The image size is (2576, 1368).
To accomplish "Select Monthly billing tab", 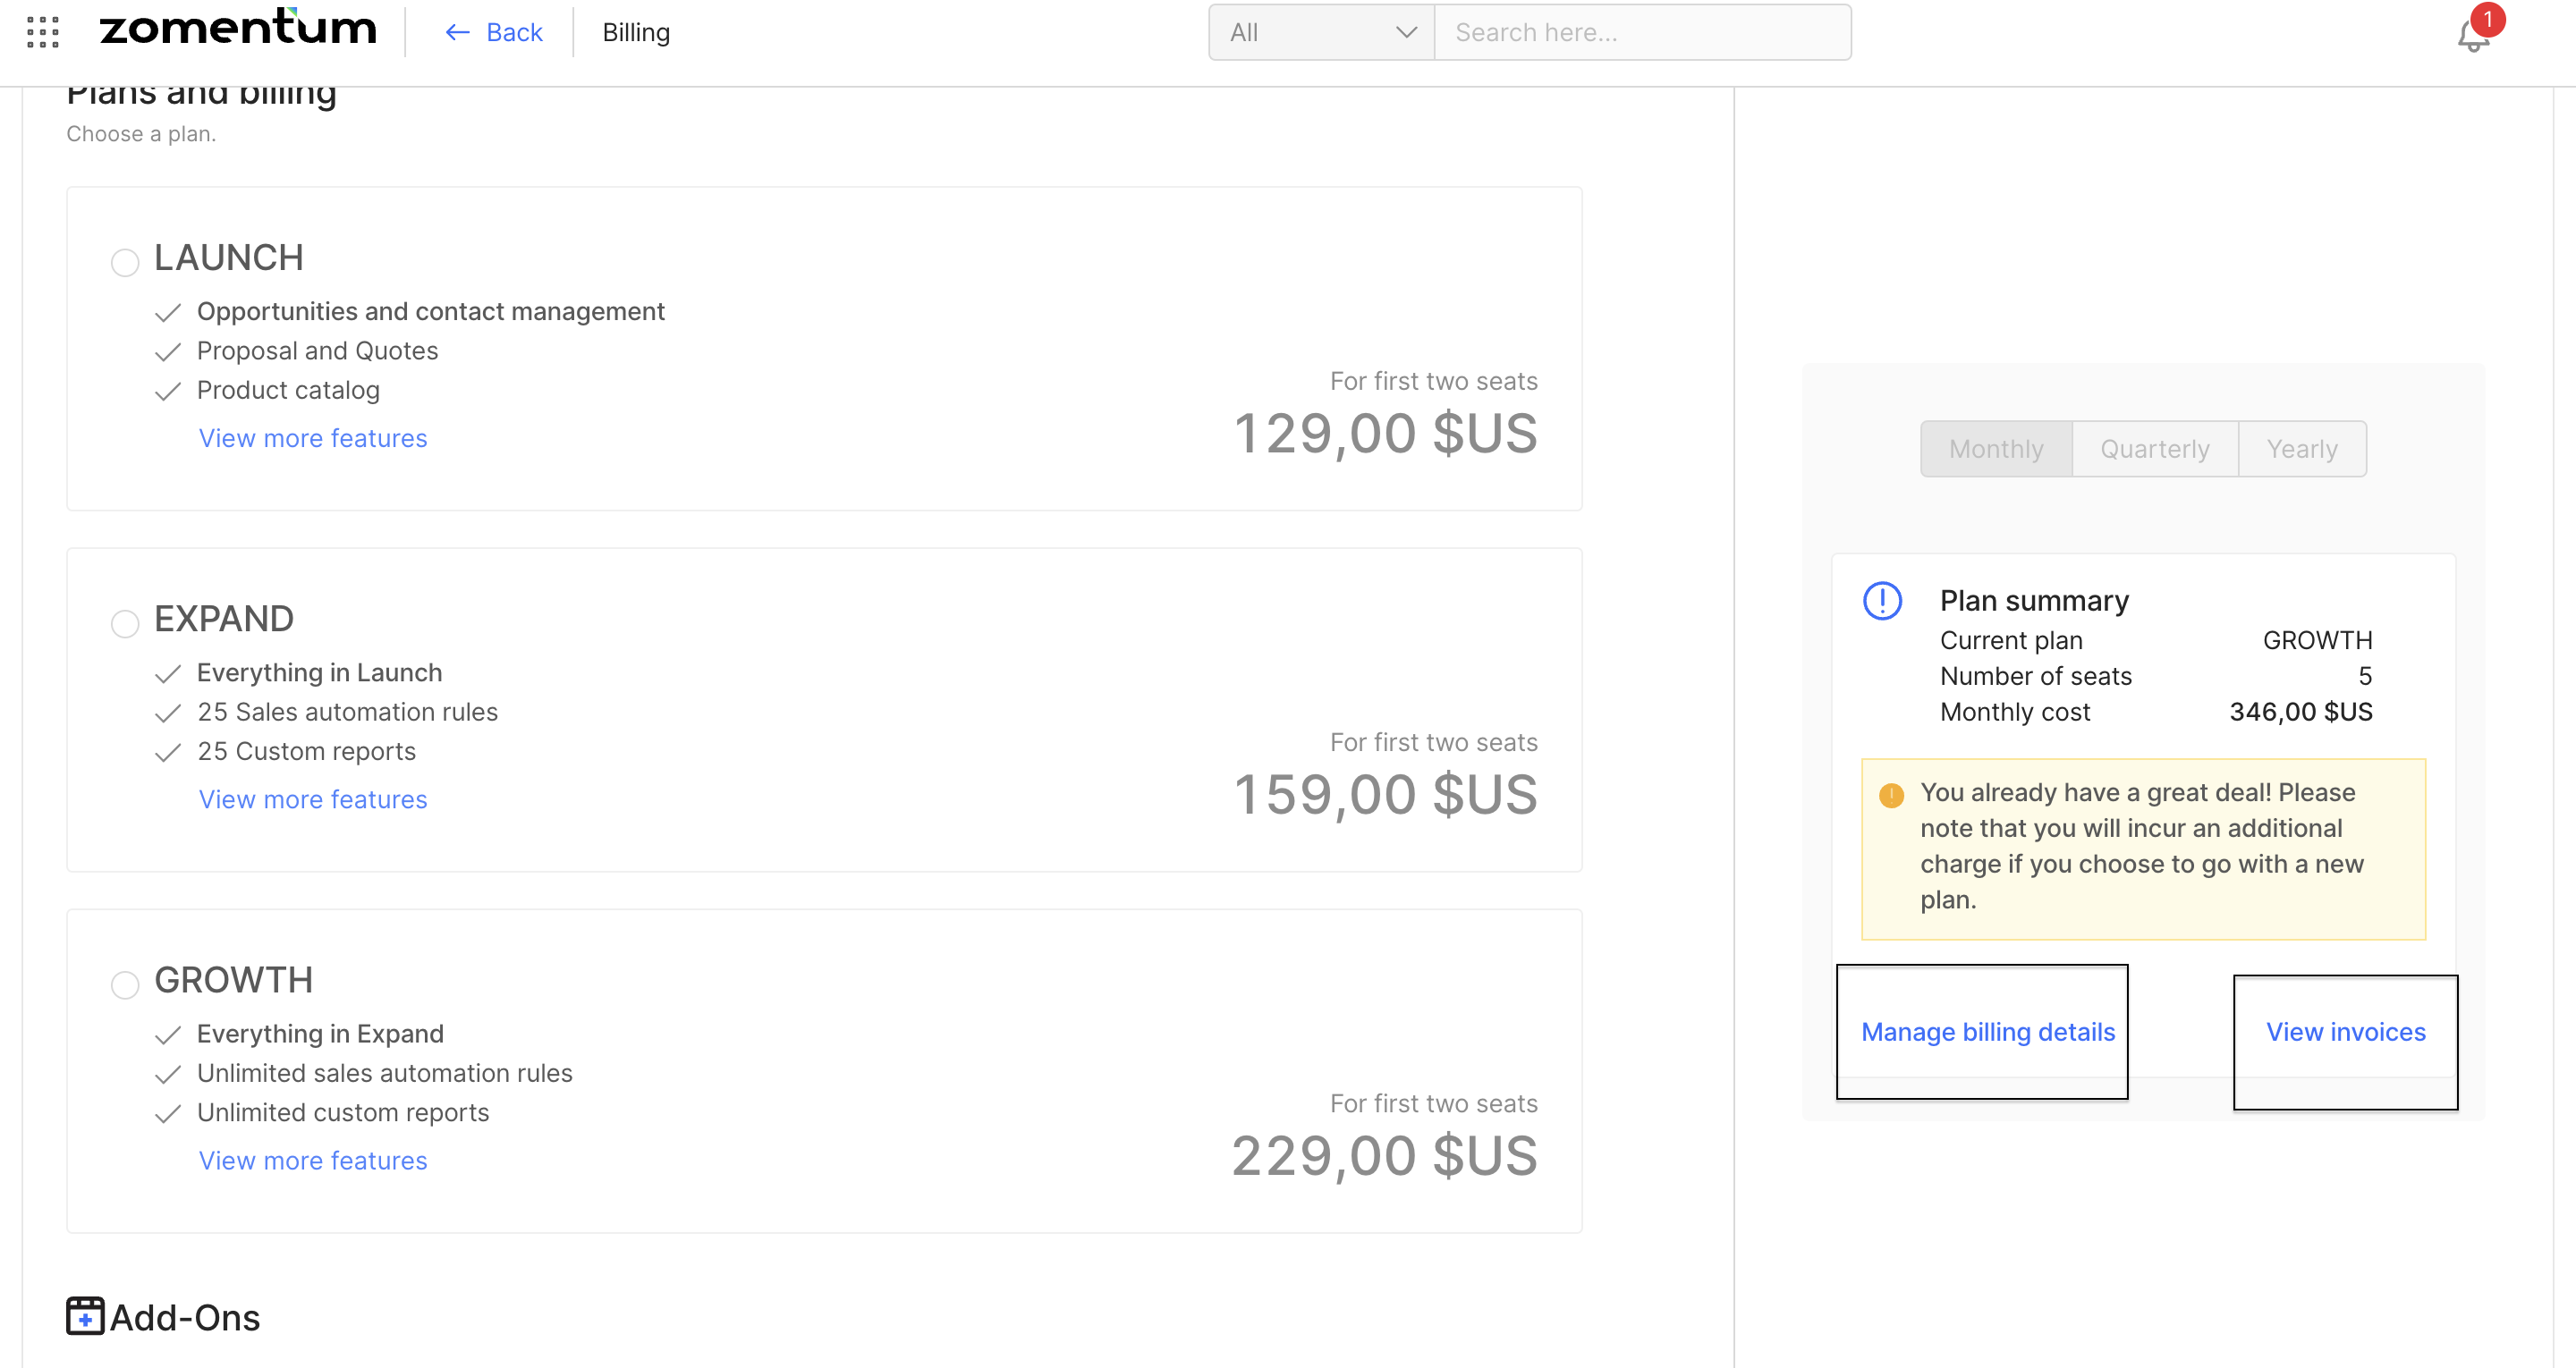I will click(x=1996, y=449).
